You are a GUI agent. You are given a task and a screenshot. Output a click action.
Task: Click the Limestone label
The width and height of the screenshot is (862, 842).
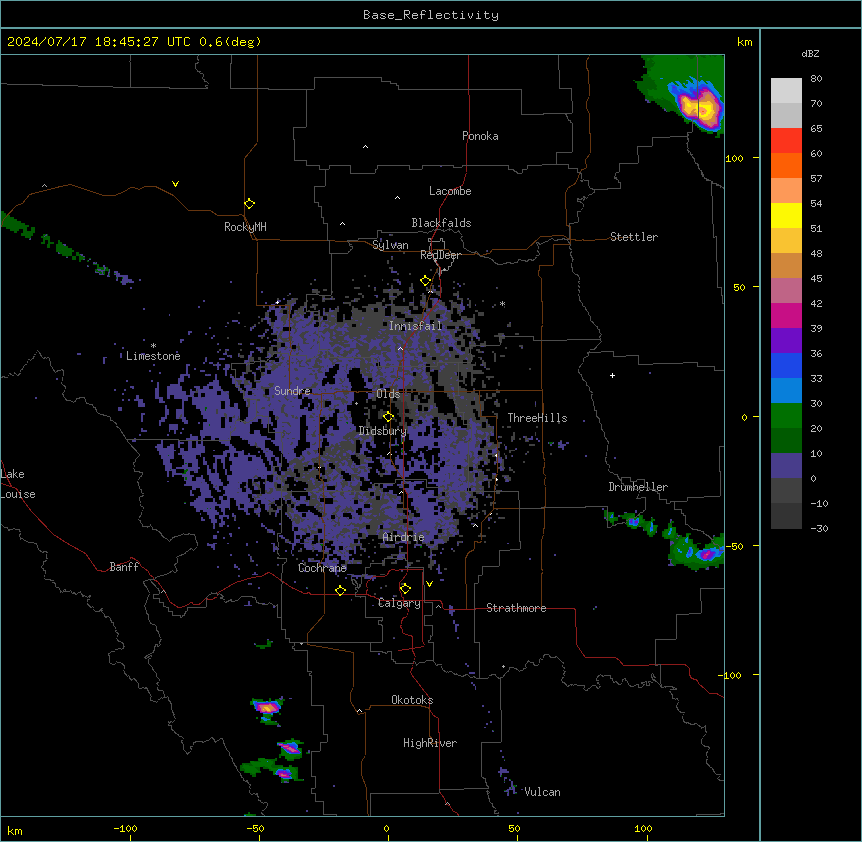(153, 356)
